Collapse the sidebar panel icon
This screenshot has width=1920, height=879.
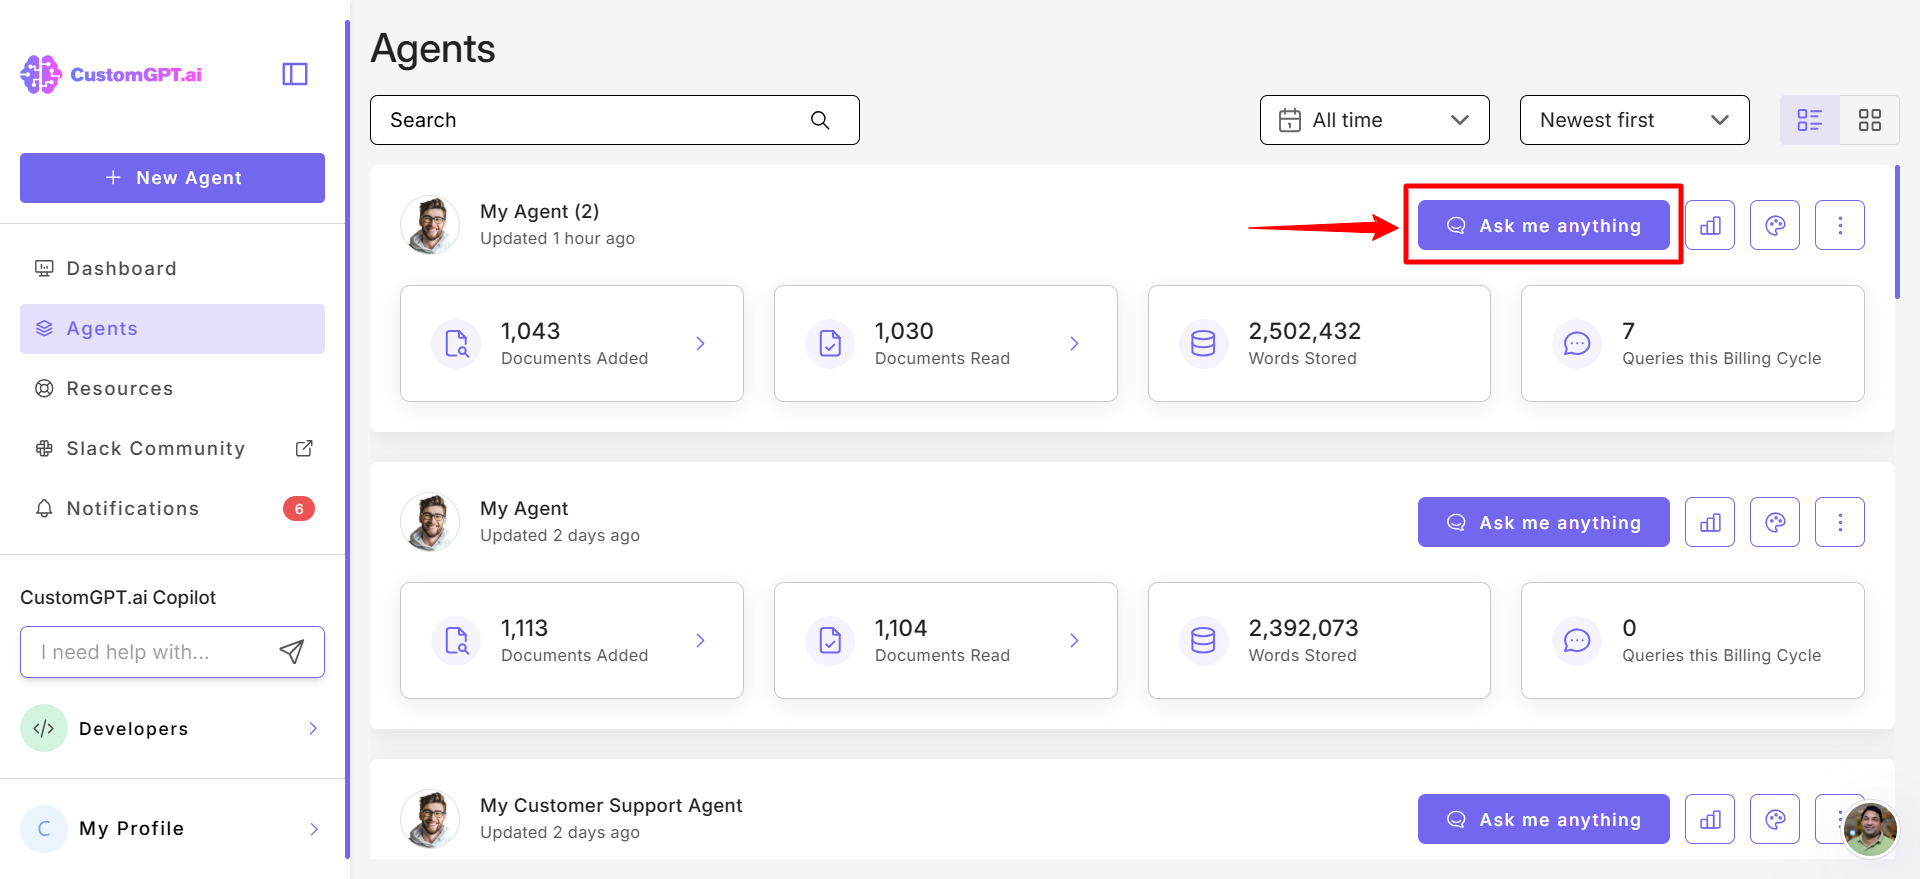tap(295, 74)
